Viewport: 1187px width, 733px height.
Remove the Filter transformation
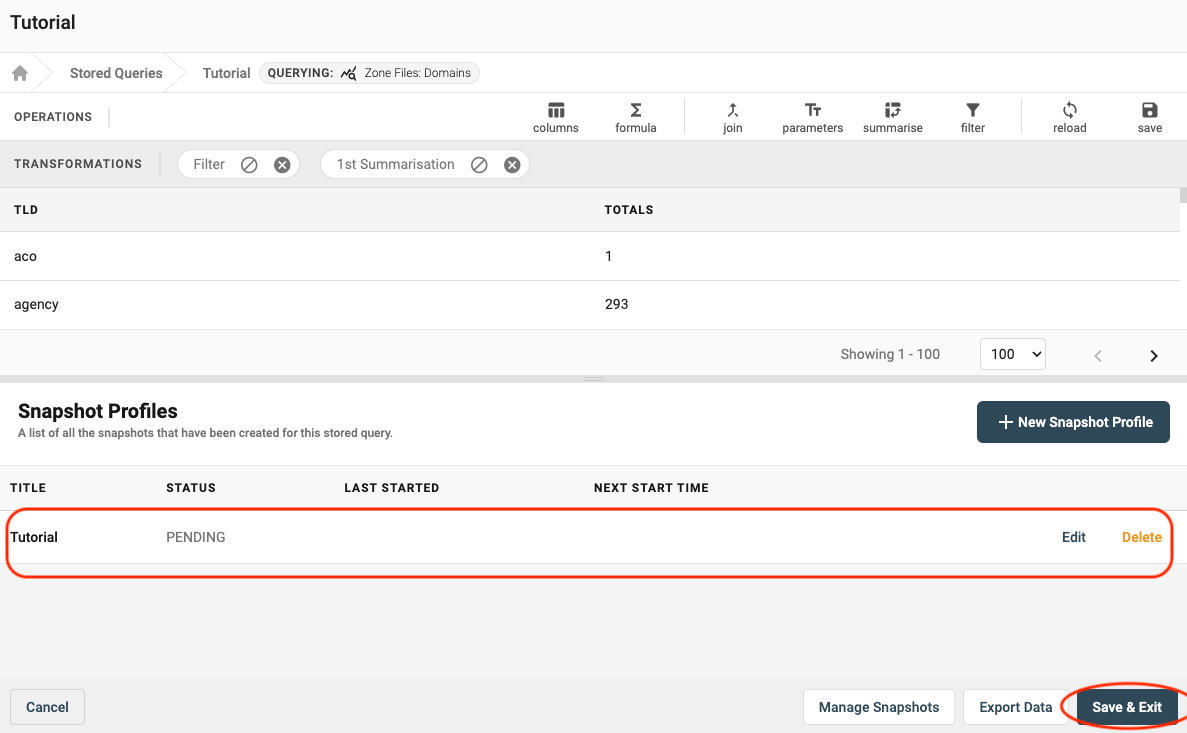282,165
